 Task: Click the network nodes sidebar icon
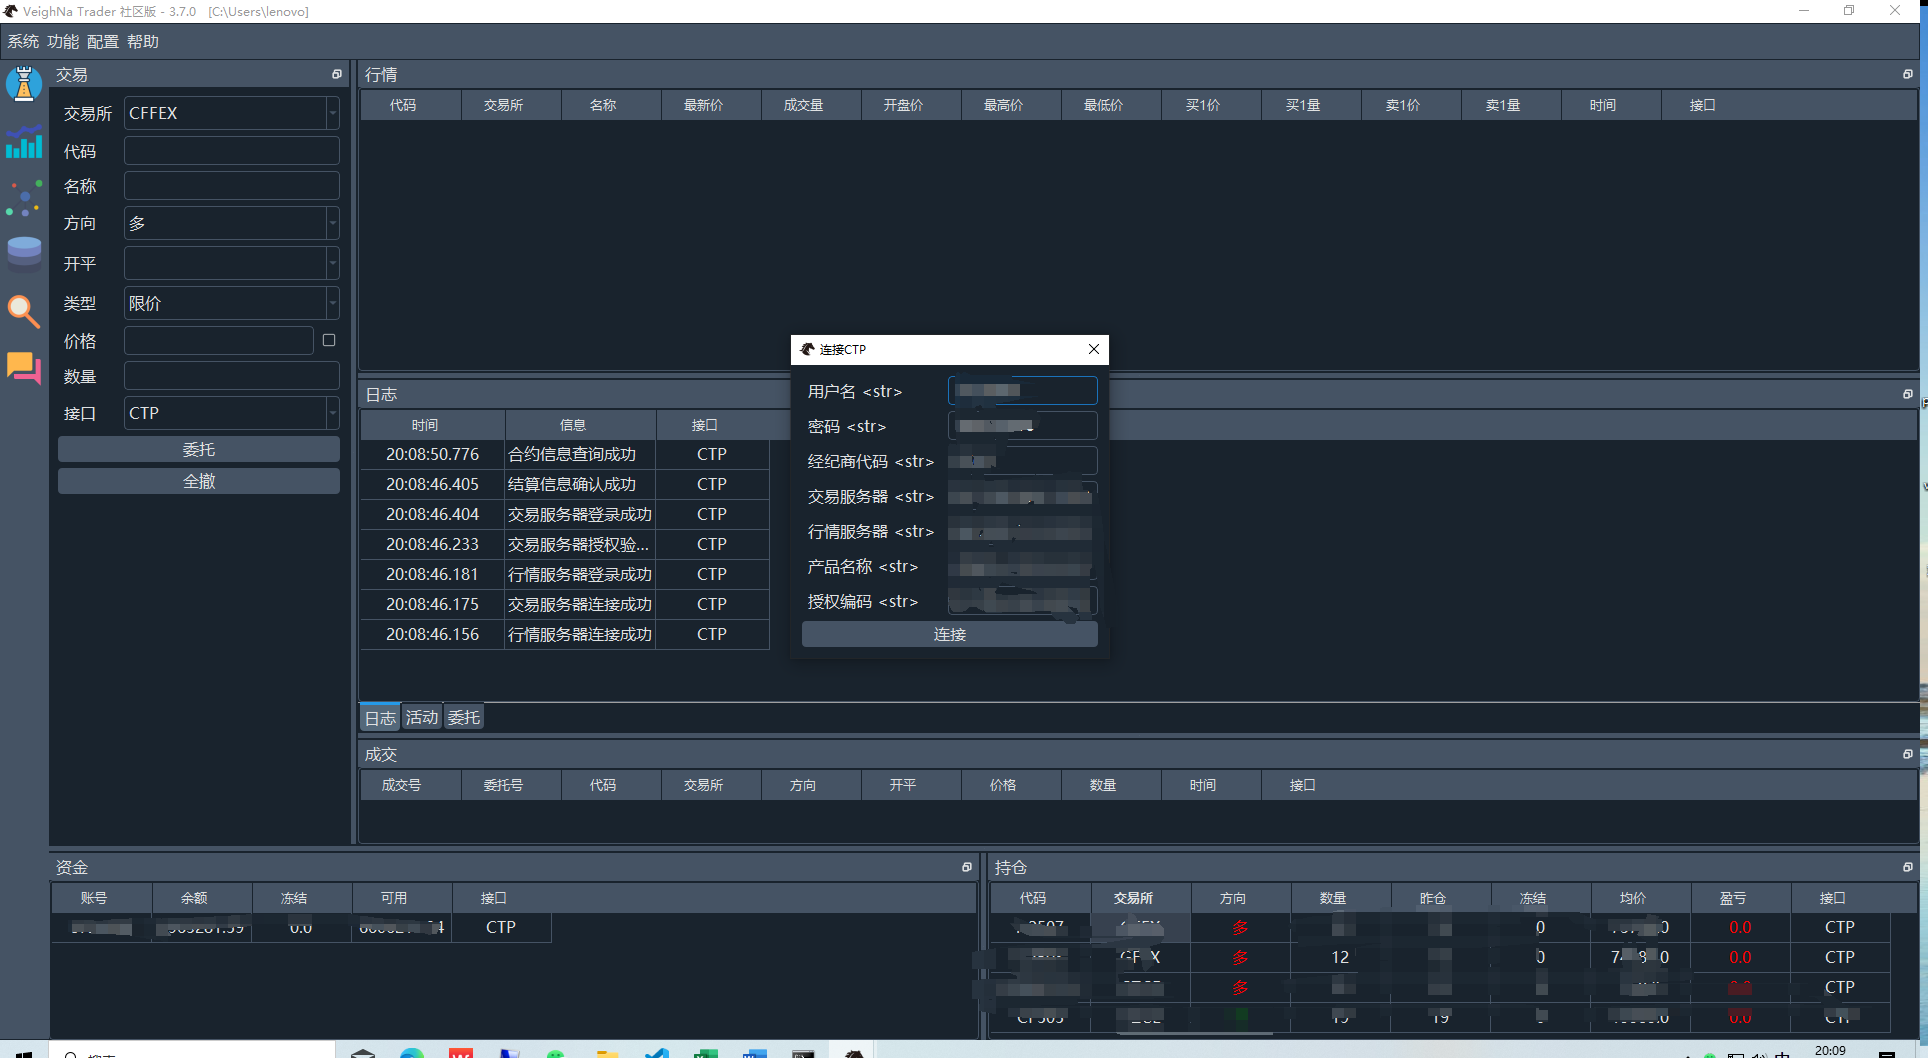(x=24, y=198)
